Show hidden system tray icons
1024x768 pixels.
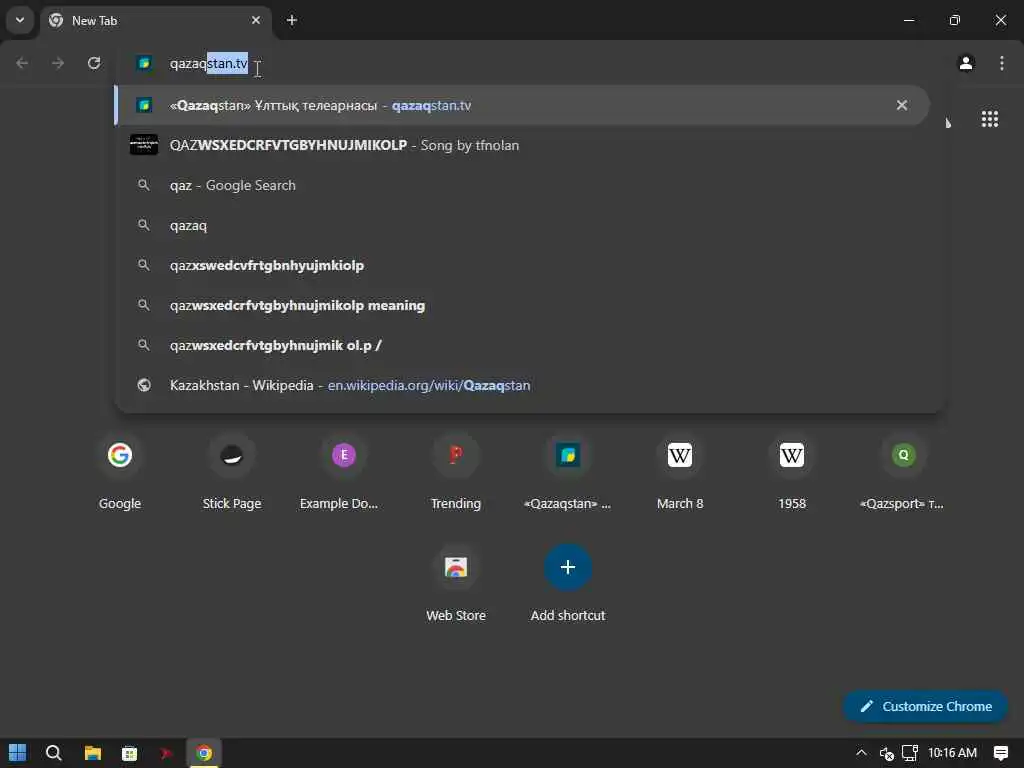point(861,753)
